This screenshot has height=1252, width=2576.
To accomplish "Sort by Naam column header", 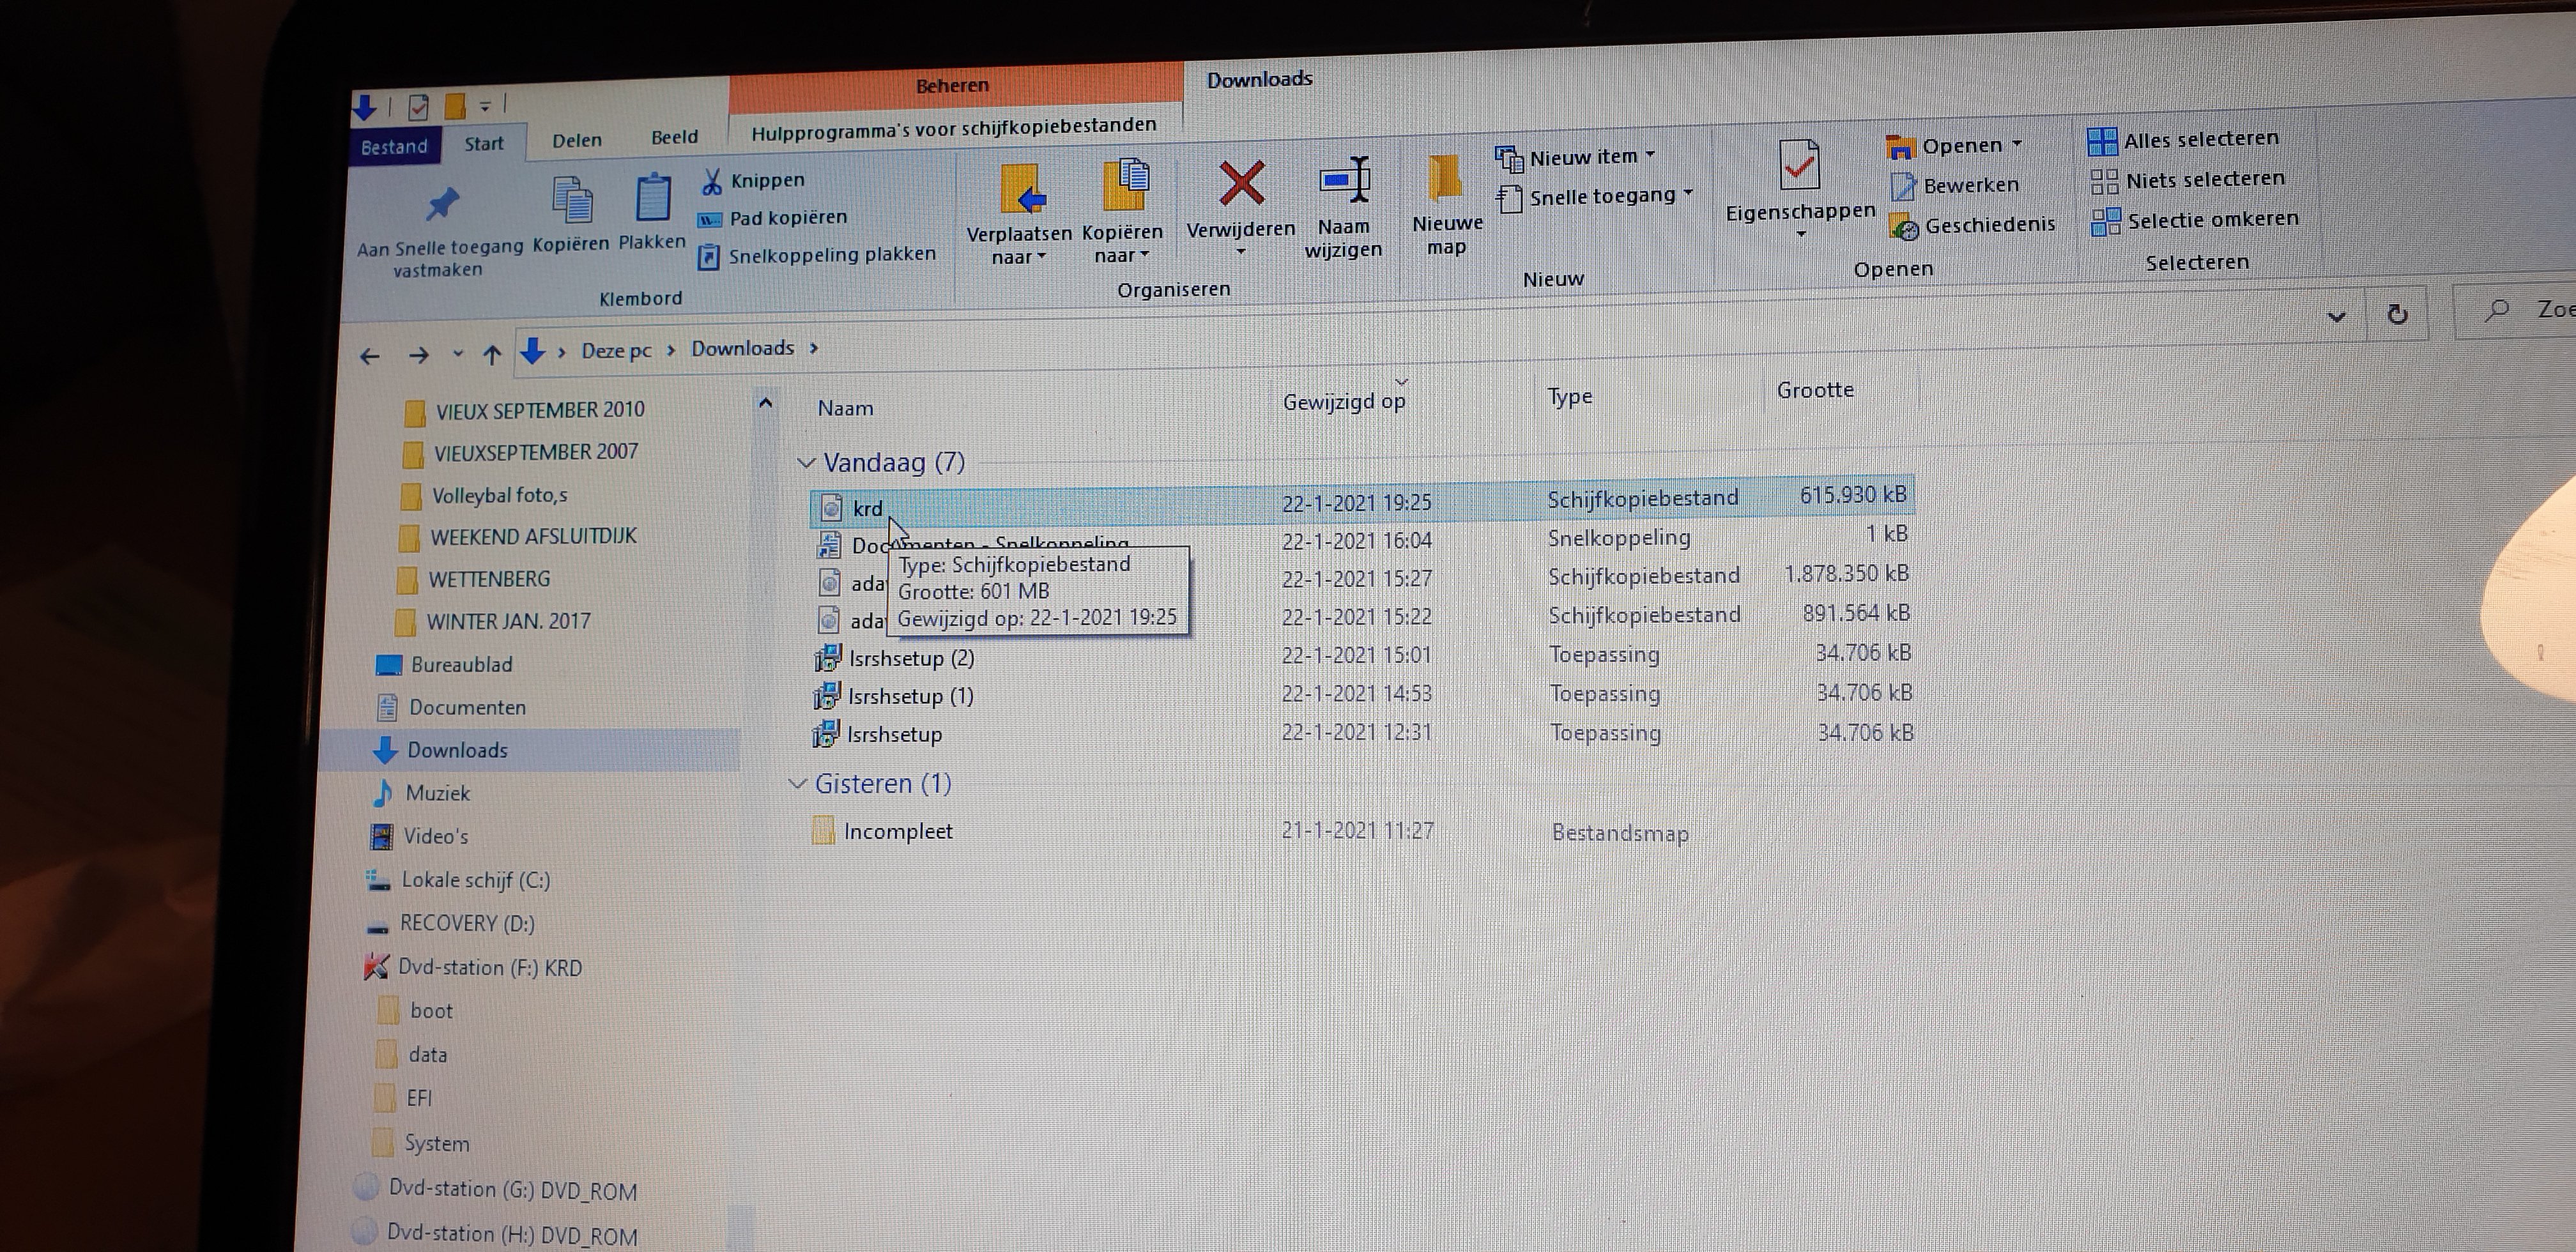I will (x=846, y=408).
